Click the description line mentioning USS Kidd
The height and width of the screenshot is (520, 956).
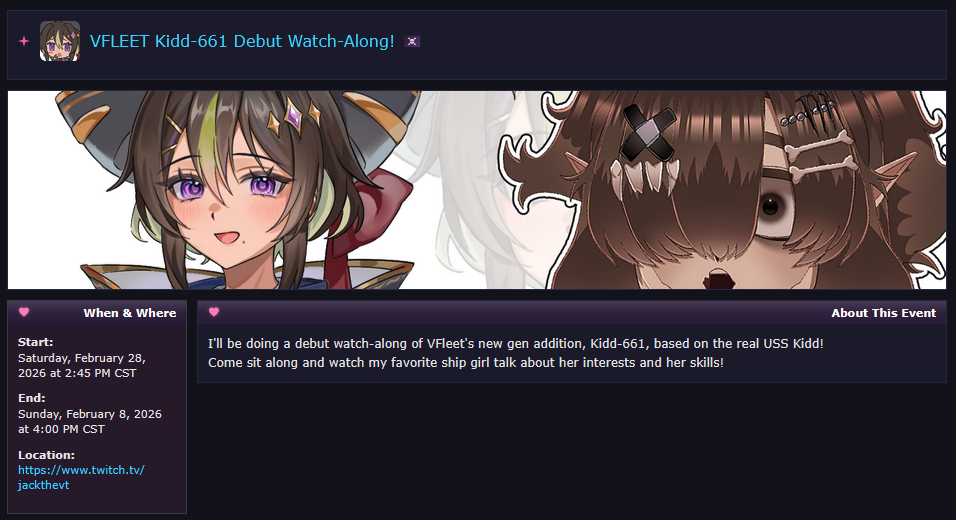coord(516,343)
